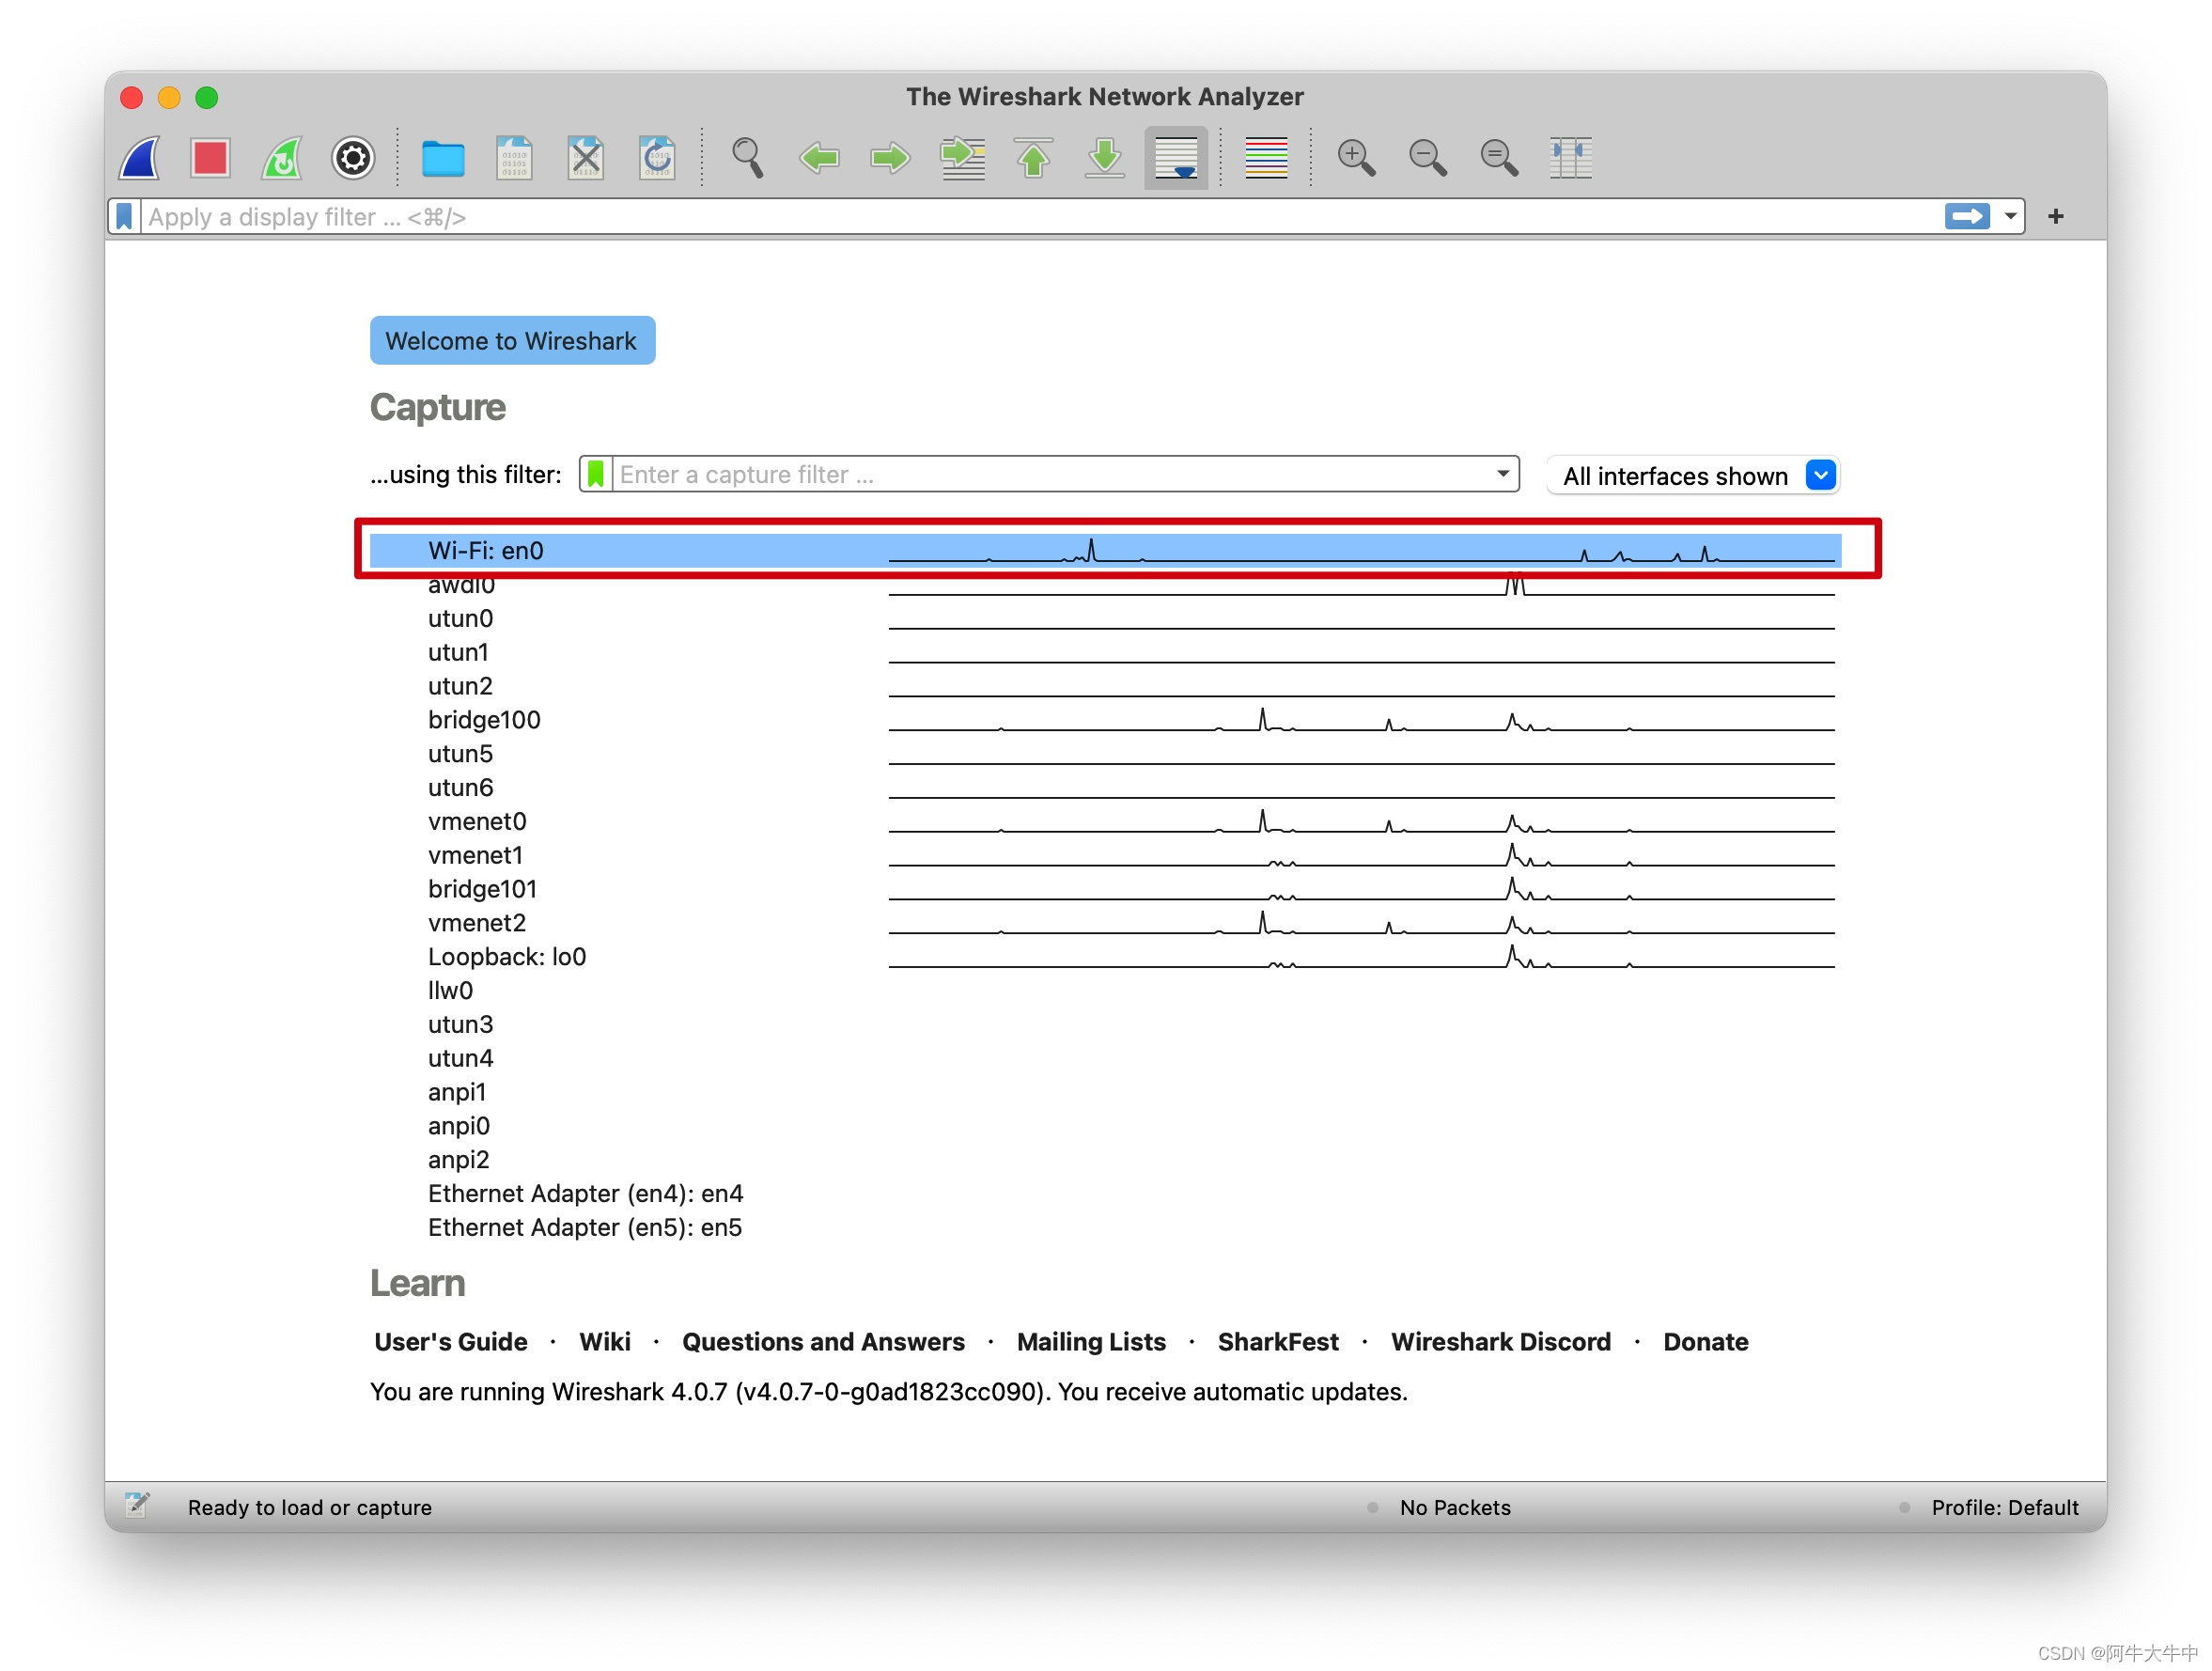Reset text to normal size icon

1499,158
